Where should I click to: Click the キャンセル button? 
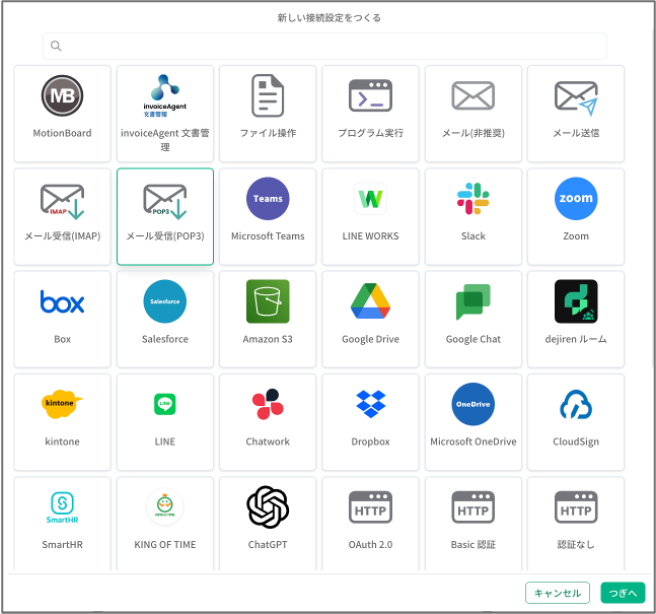pos(557,593)
